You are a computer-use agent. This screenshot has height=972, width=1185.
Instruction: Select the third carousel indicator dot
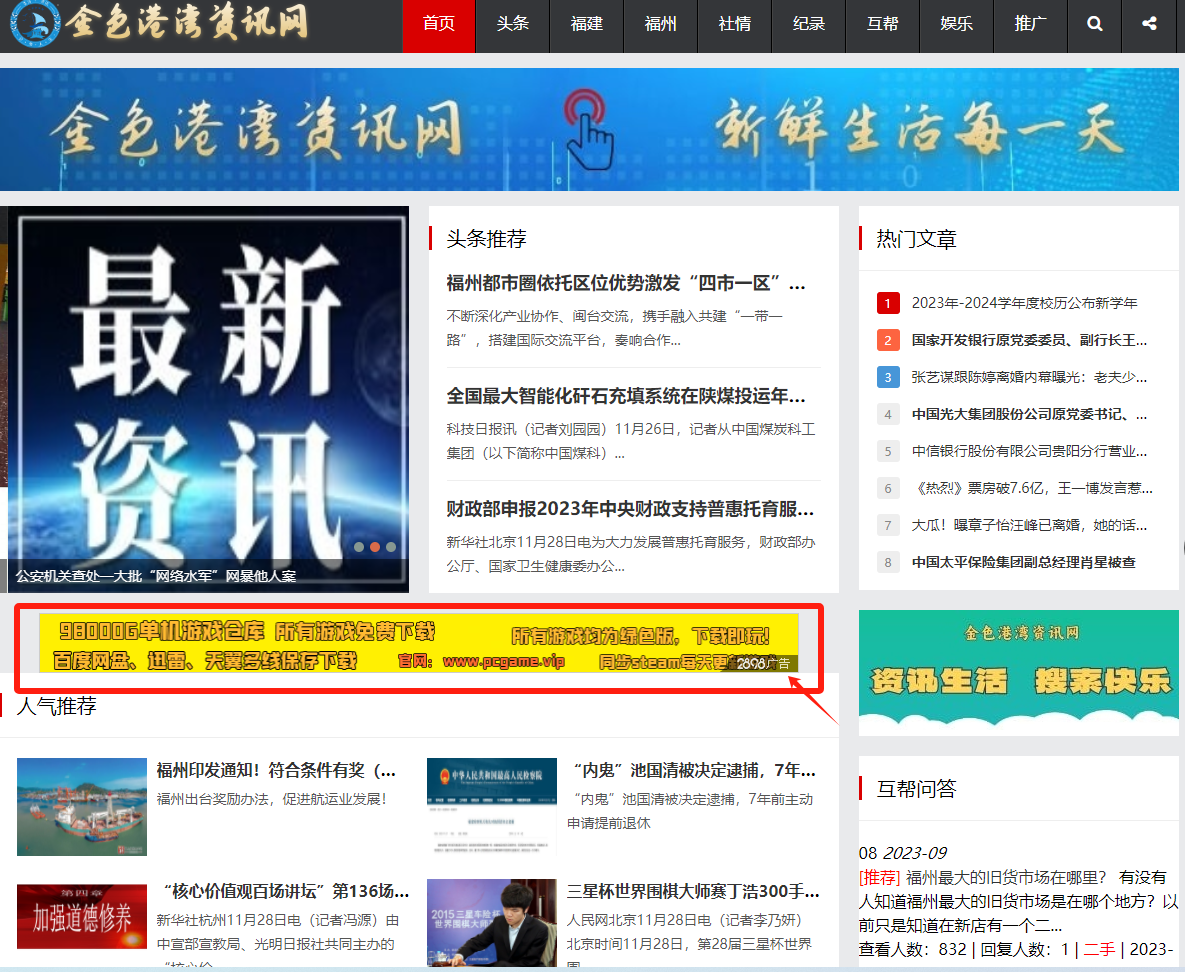point(390,547)
